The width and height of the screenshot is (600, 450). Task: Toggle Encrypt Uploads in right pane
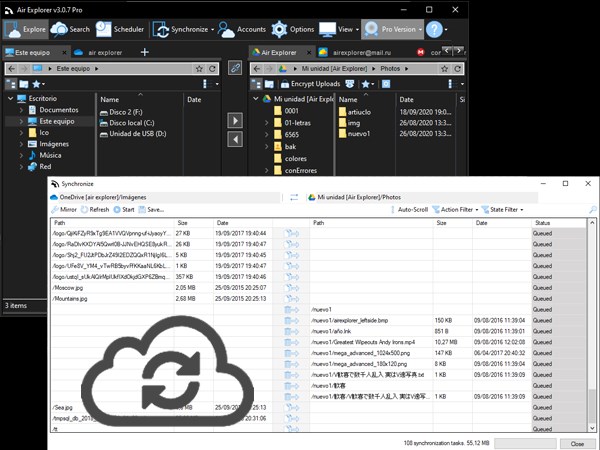point(310,84)
